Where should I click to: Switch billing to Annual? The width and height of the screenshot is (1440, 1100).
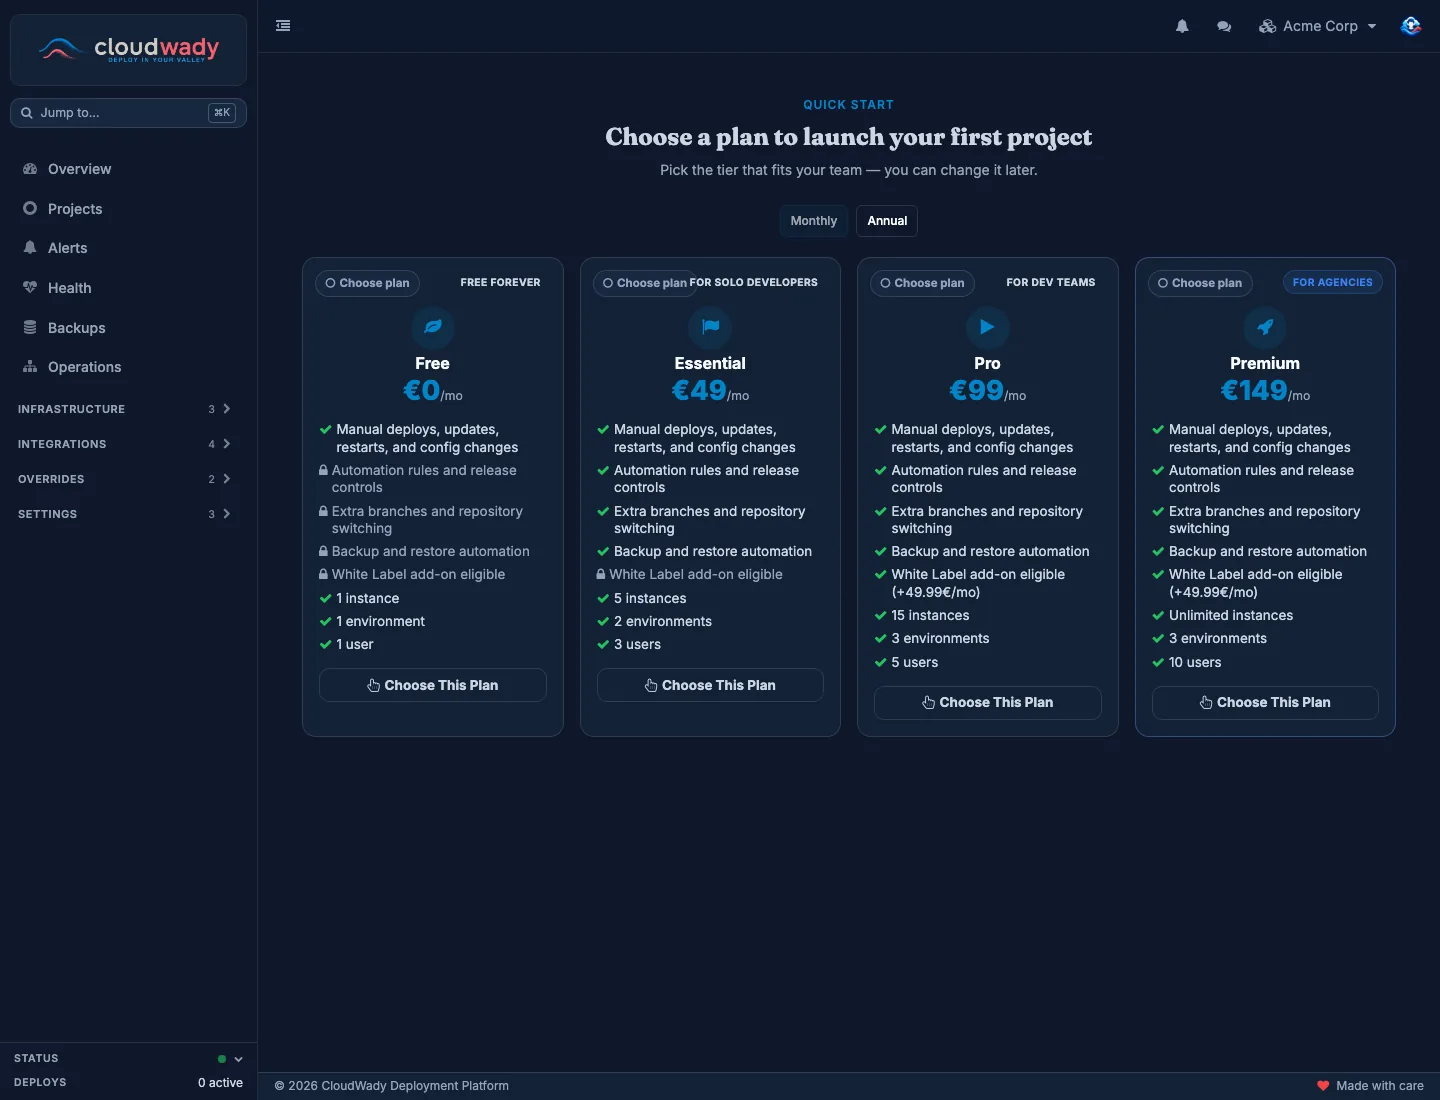[x=887, y=221]
